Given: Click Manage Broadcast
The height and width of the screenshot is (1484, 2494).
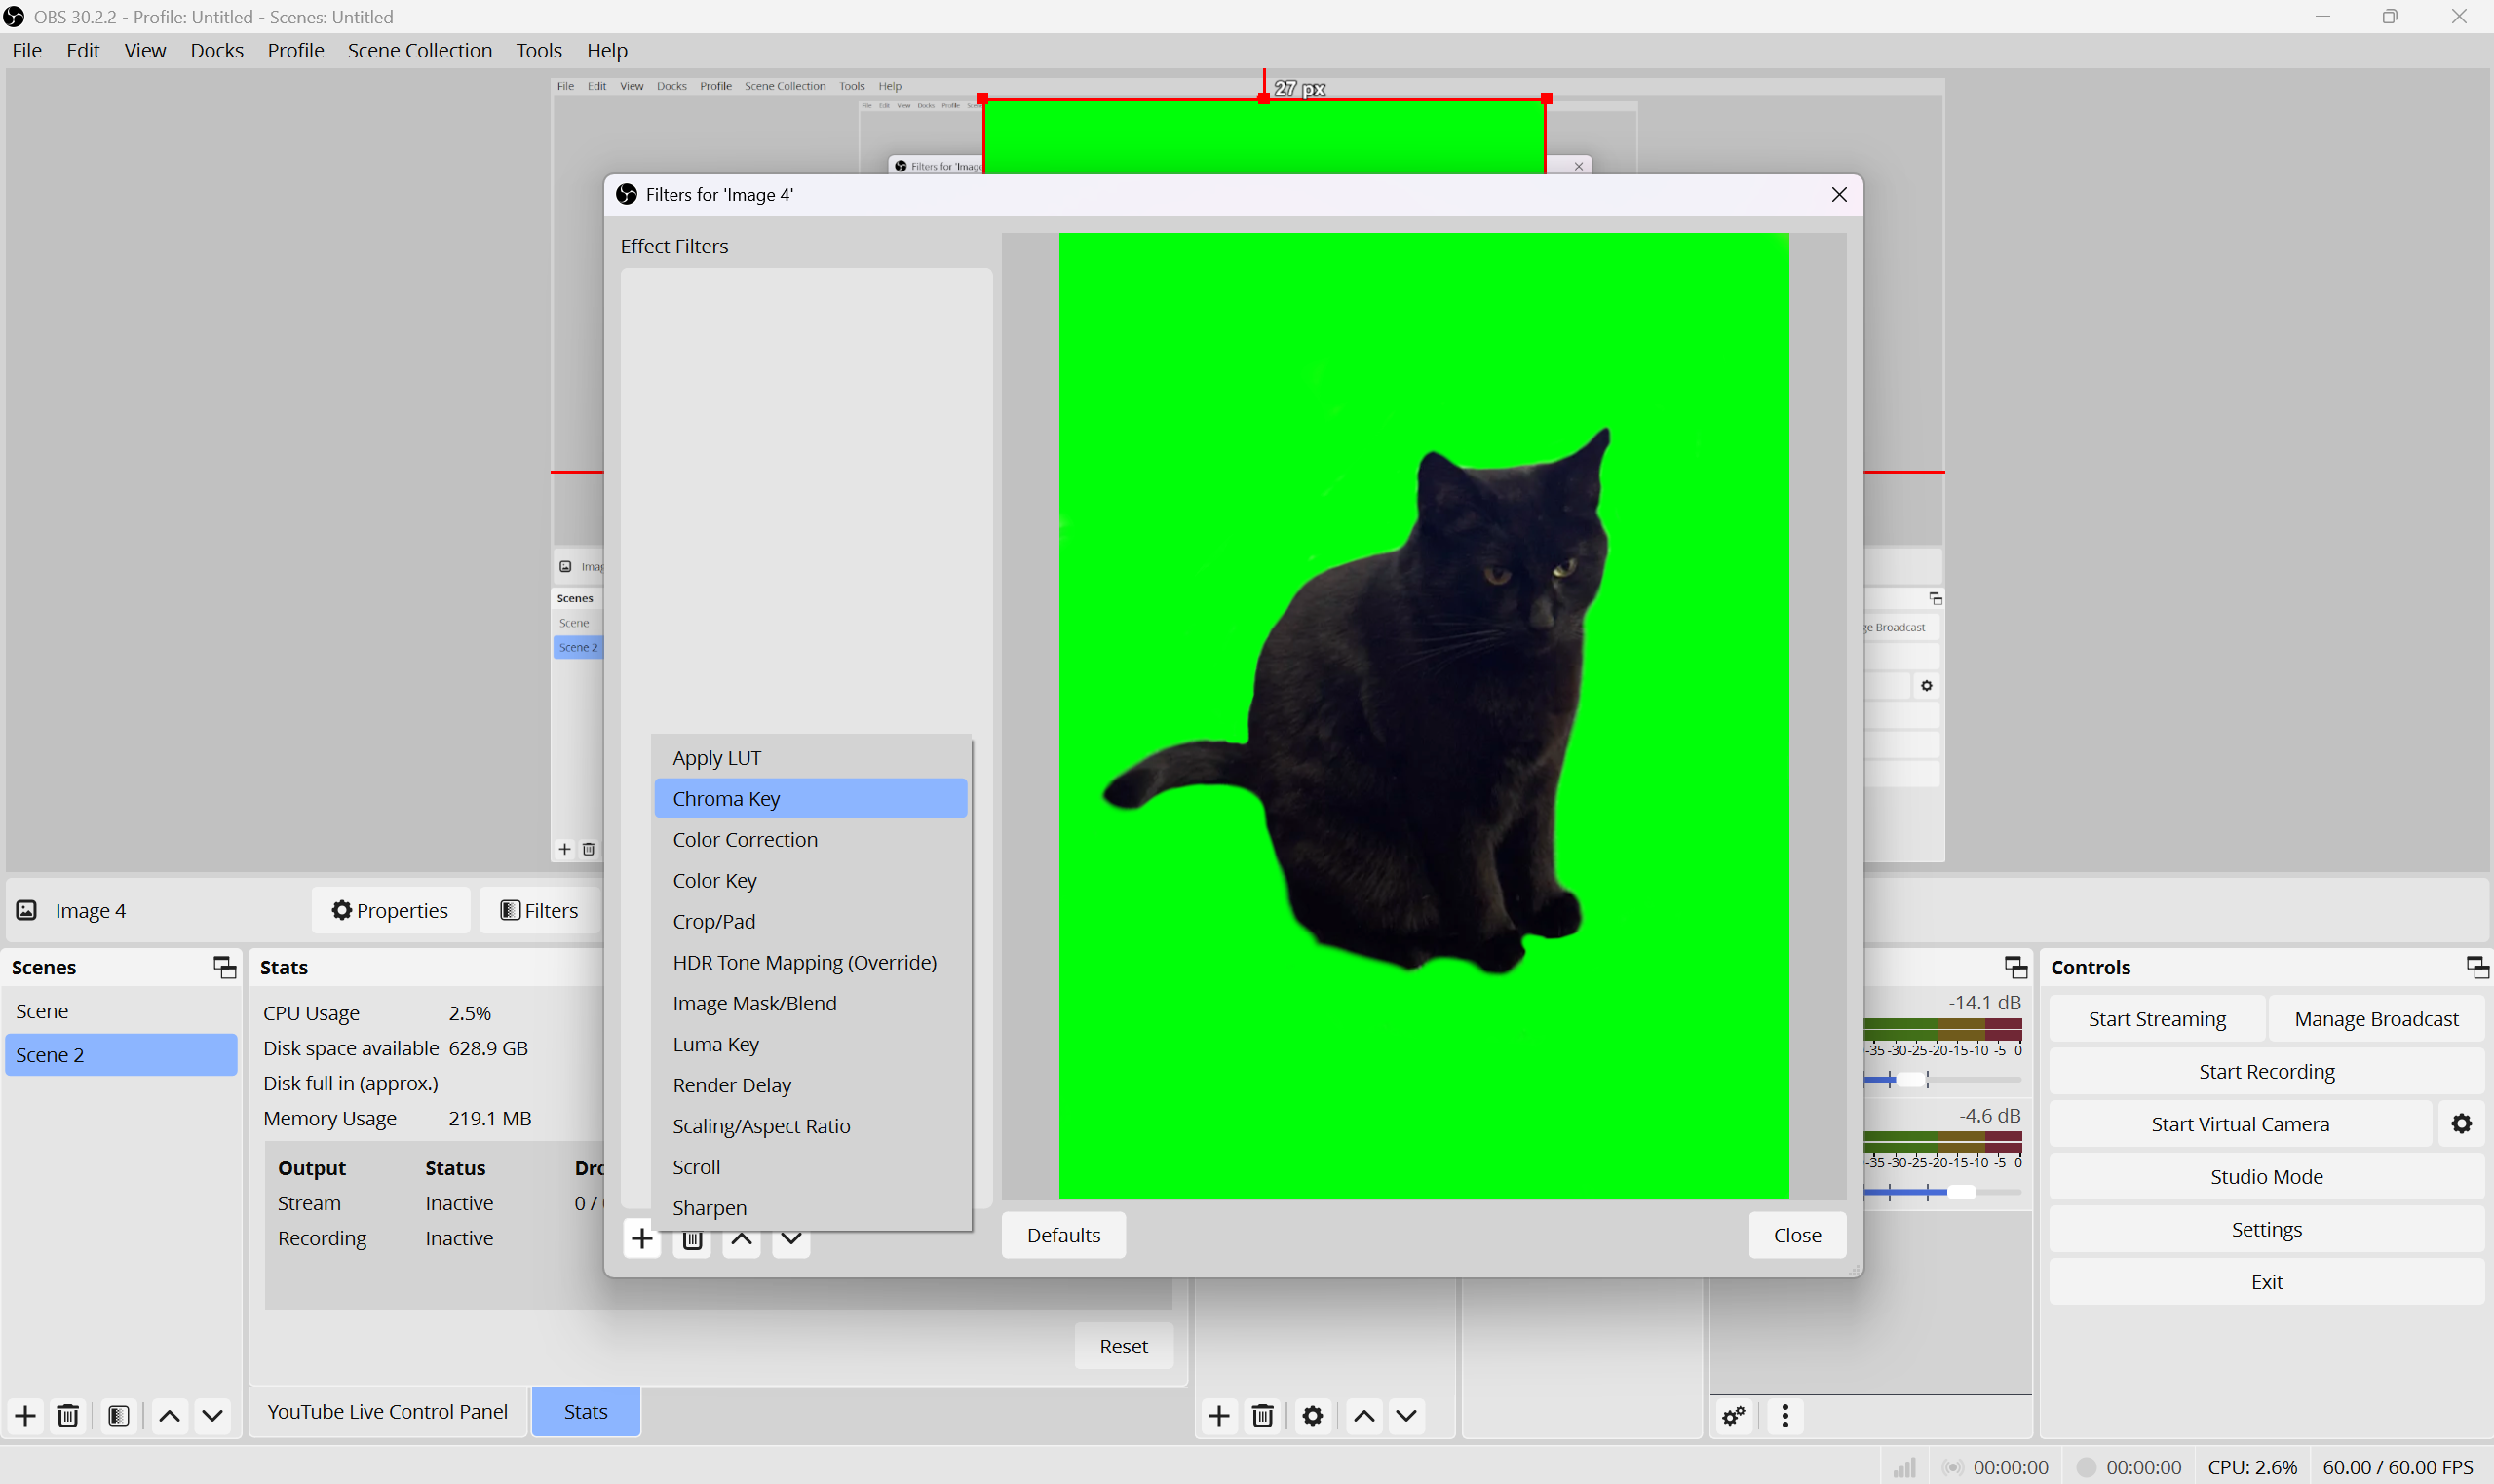Looking at the screenshot, I should pos(2377,1019).
